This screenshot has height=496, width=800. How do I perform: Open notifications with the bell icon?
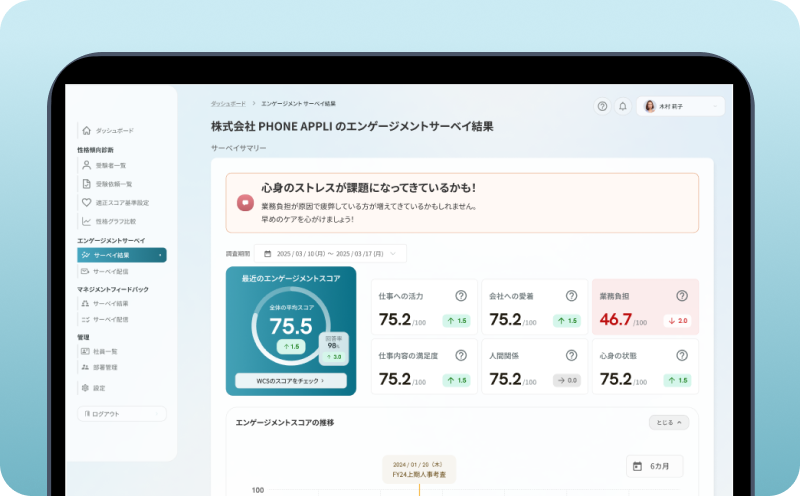pyautogui.click(x=622, y=106)
